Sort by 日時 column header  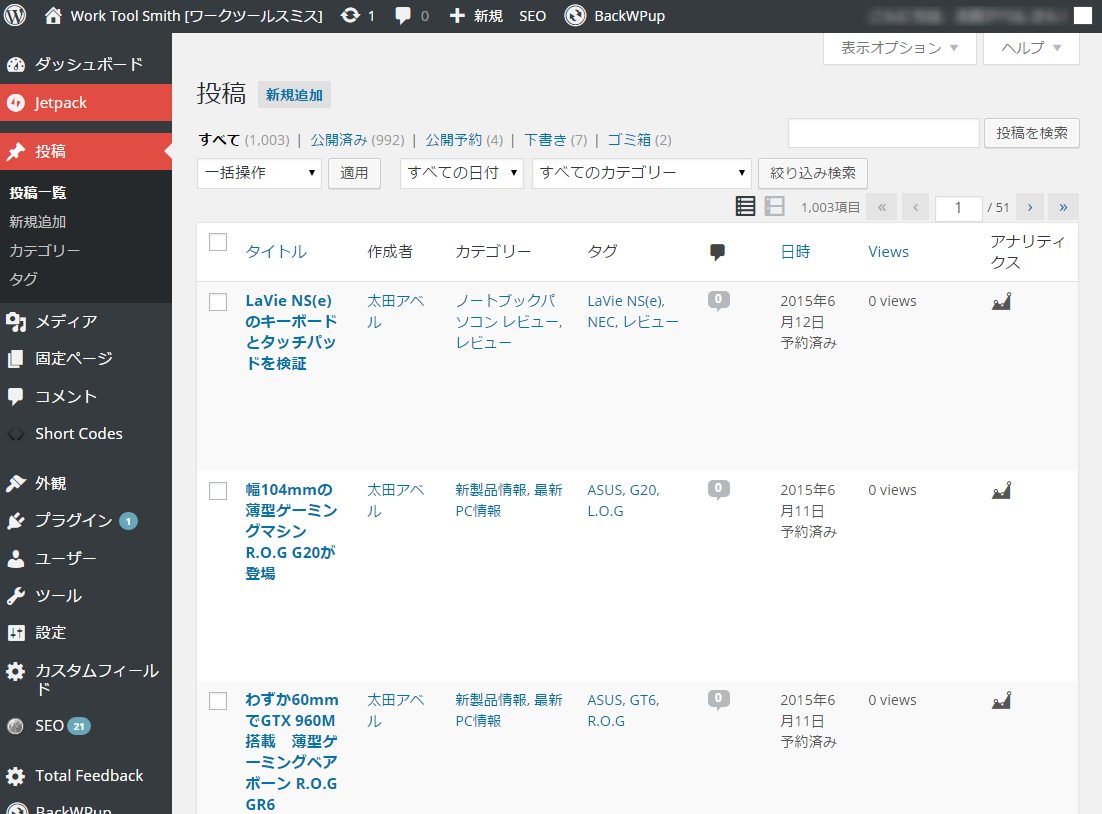tap(796, 252)
